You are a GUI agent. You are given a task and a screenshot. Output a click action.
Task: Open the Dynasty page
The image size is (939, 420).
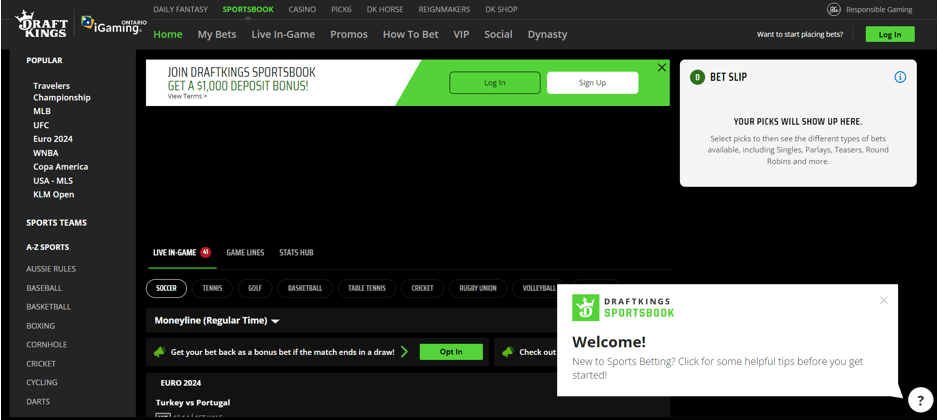(x=547, y=34)
